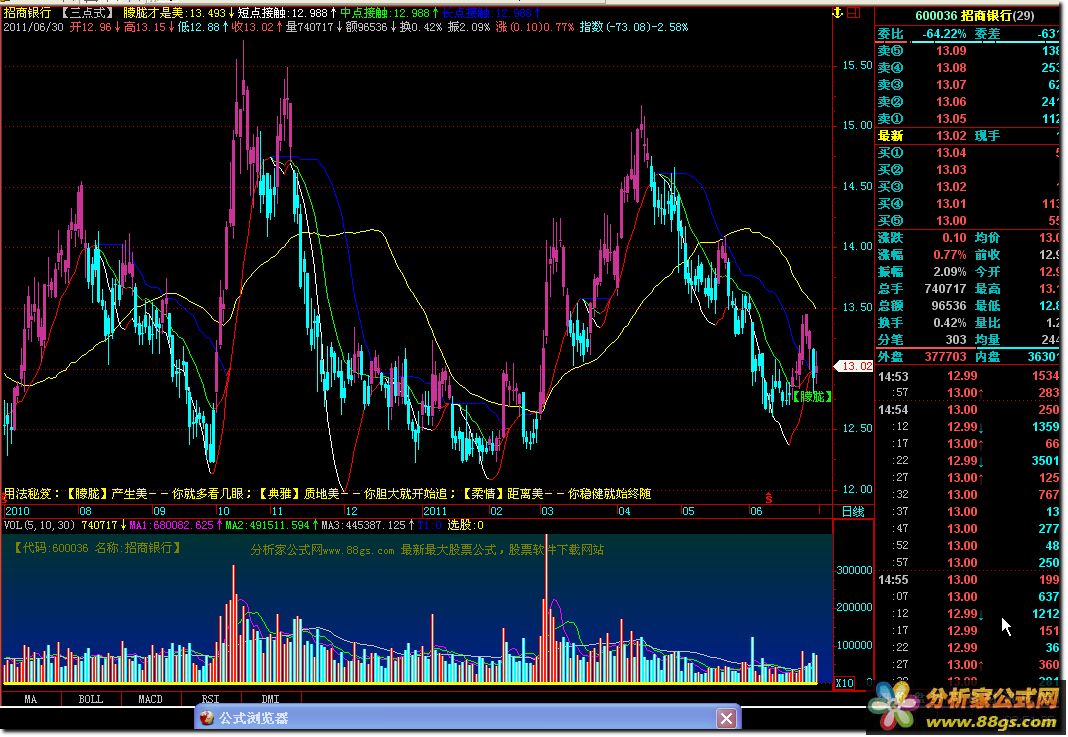Click the VOL(5,10,30) indicator label
1068x737 pixels.
click(x=40, y=525)
